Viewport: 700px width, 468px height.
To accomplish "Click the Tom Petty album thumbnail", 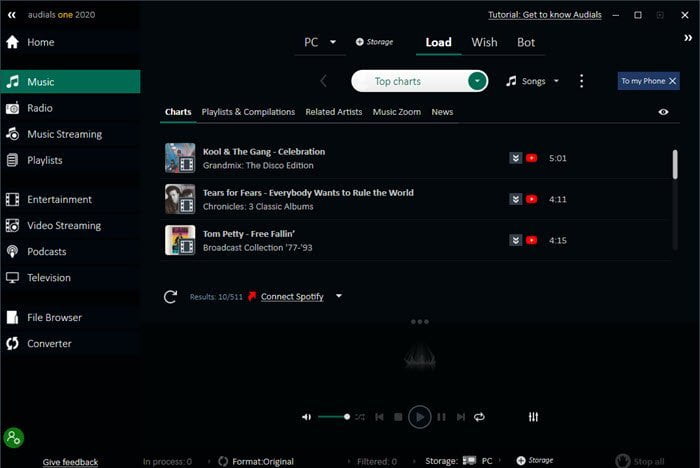I will point(180,240).
